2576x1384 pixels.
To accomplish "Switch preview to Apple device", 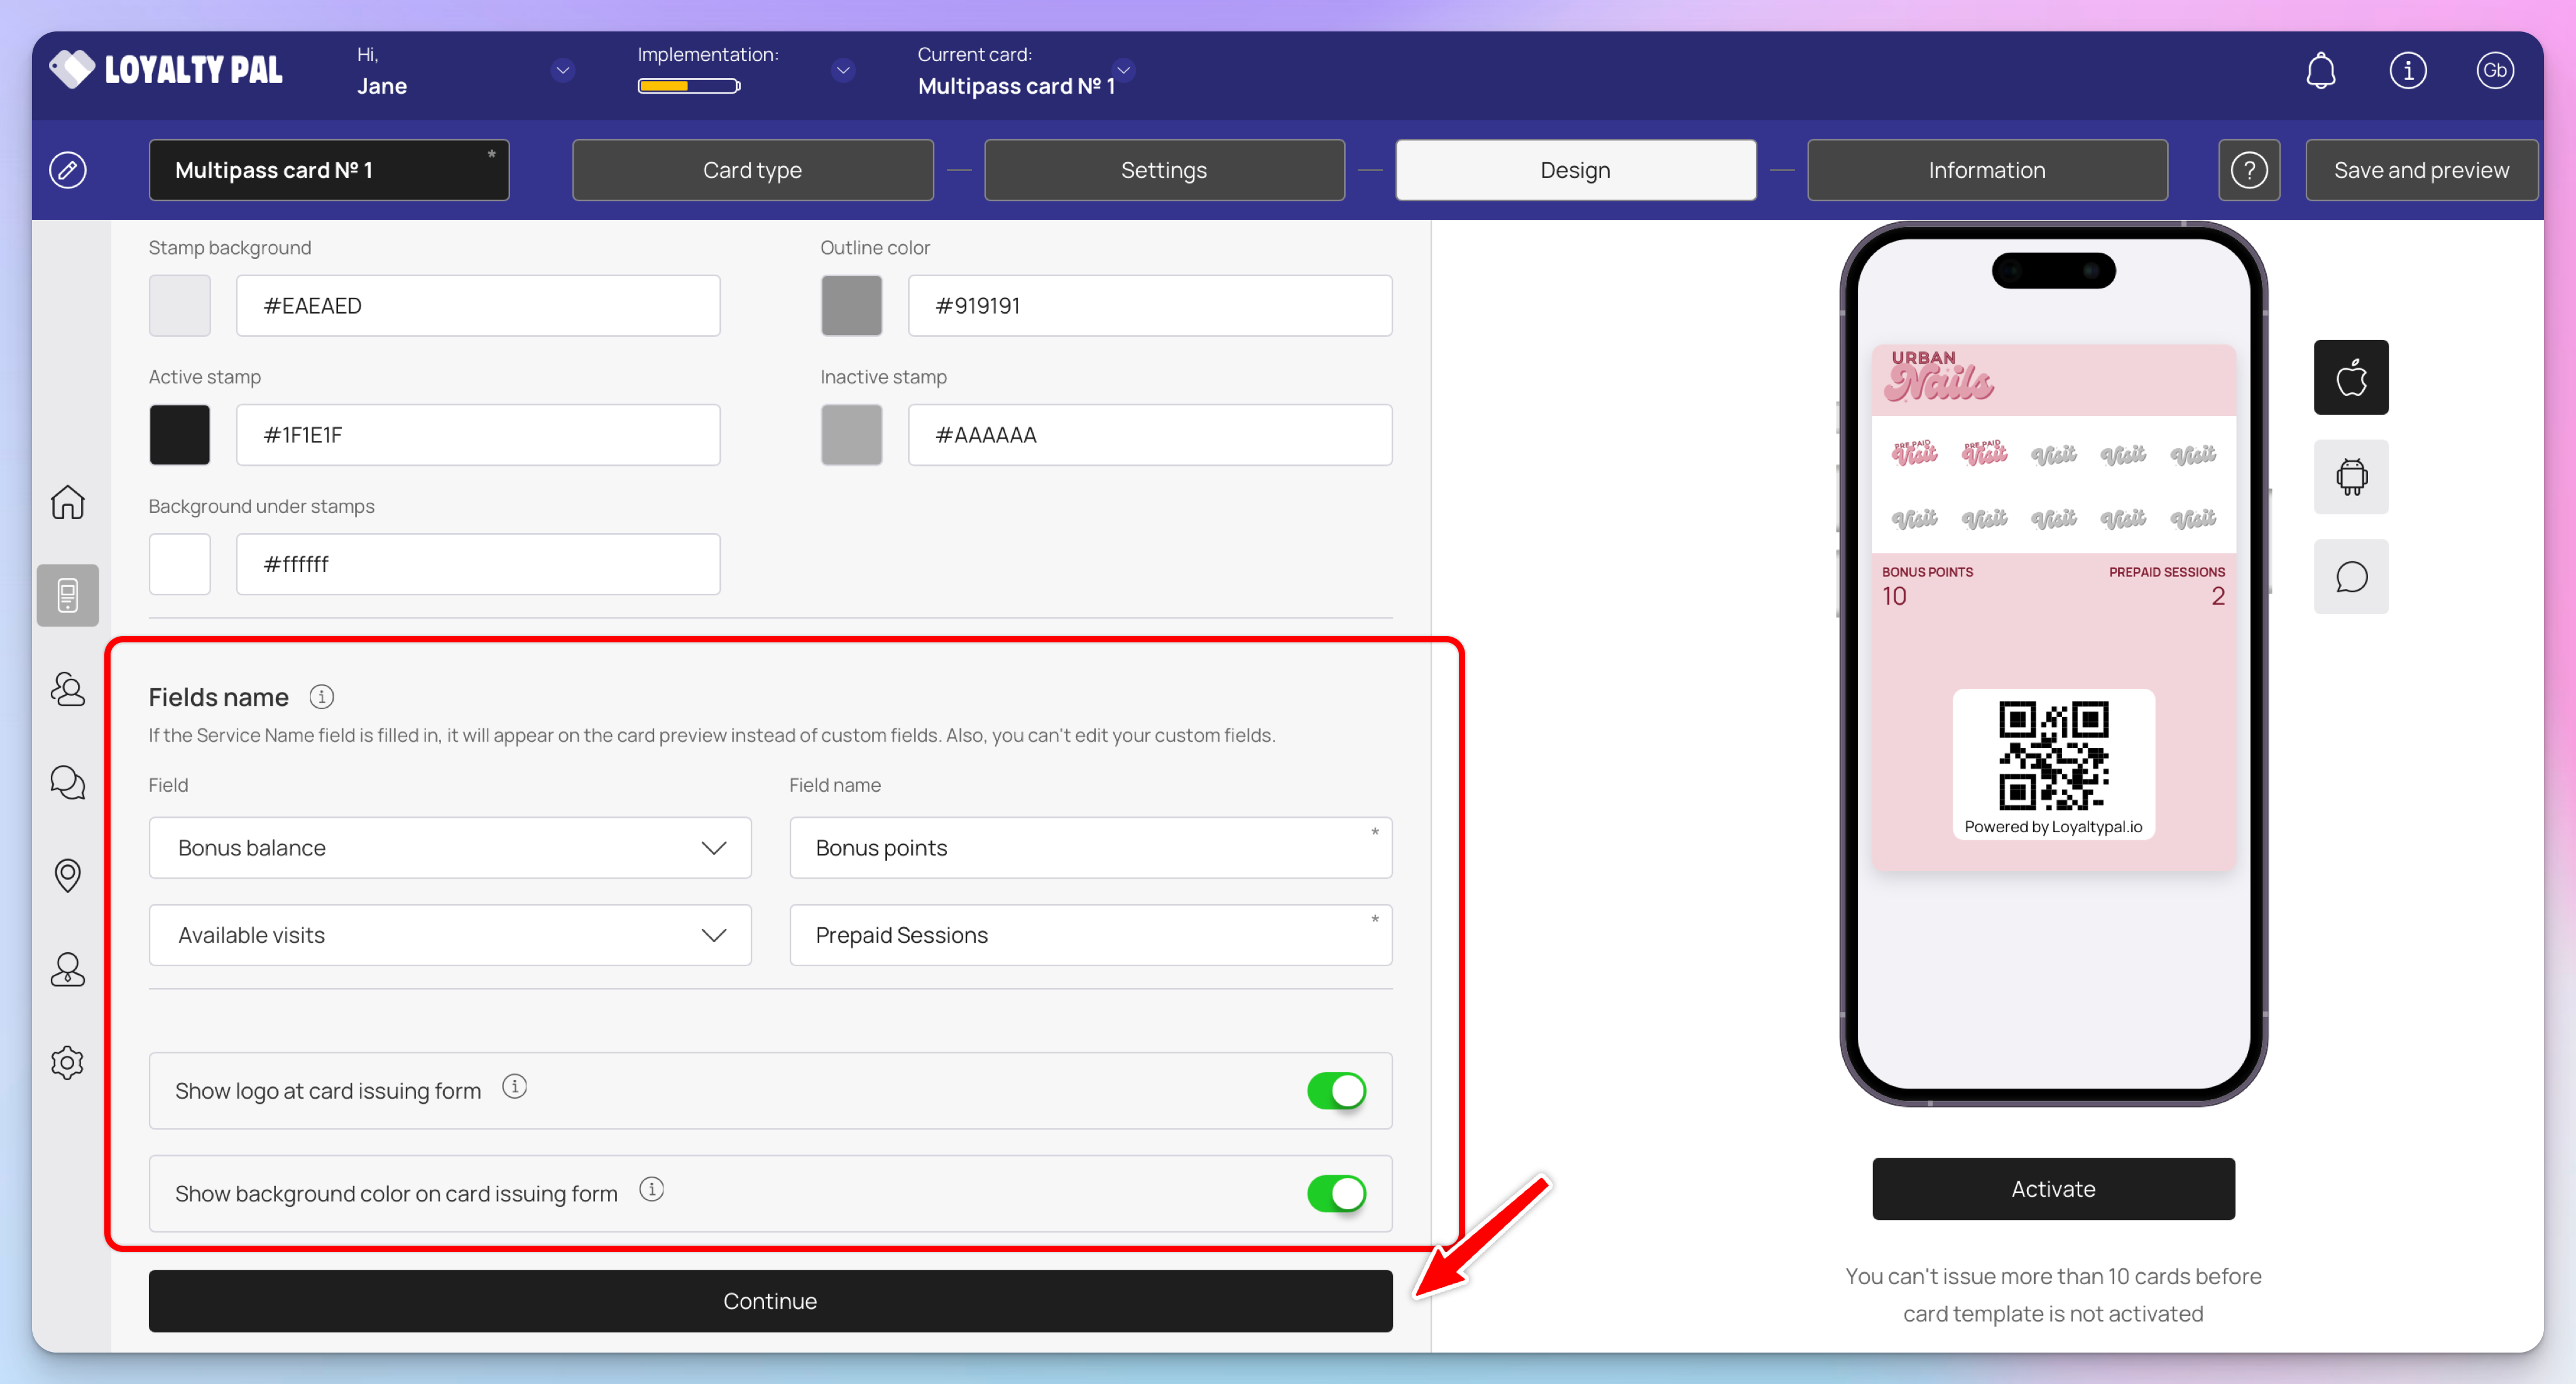I will click(2350, 378).
